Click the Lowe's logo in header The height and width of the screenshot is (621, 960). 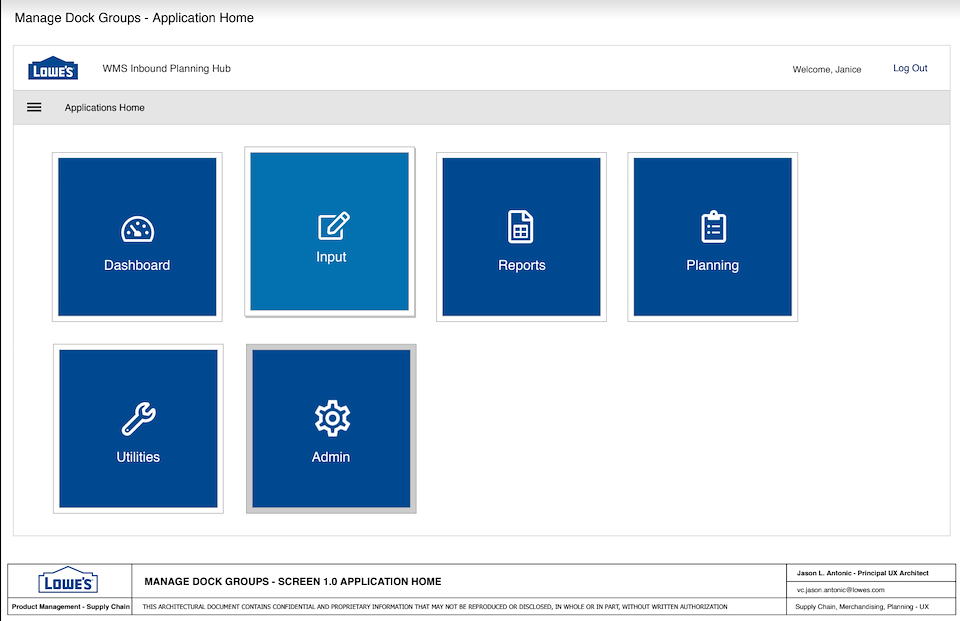coord(53,69)
